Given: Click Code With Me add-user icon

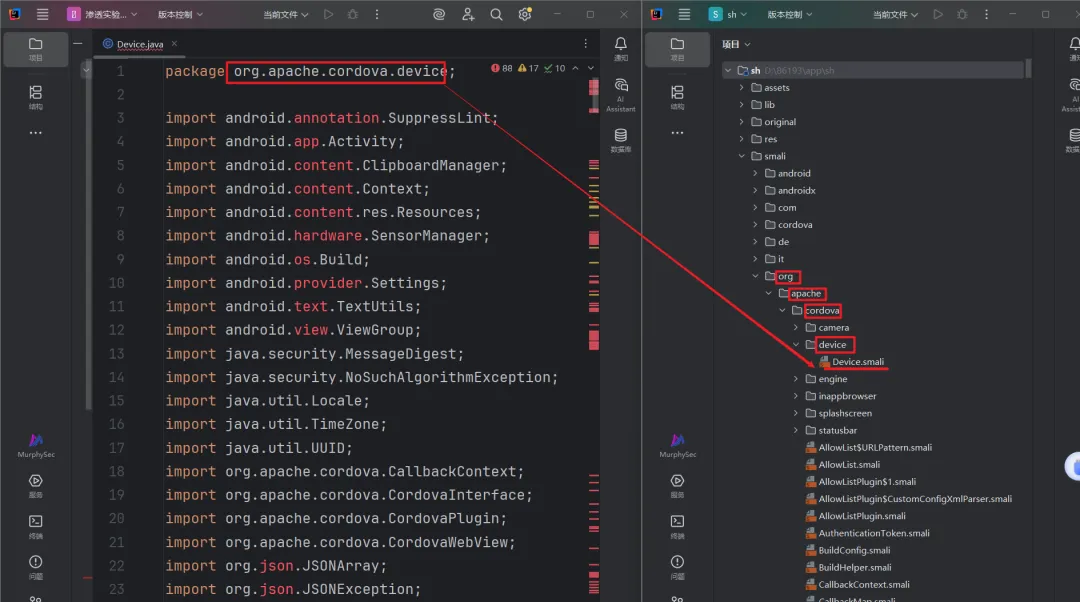Looking at the screenshot, I should click(x=468, y=14).
